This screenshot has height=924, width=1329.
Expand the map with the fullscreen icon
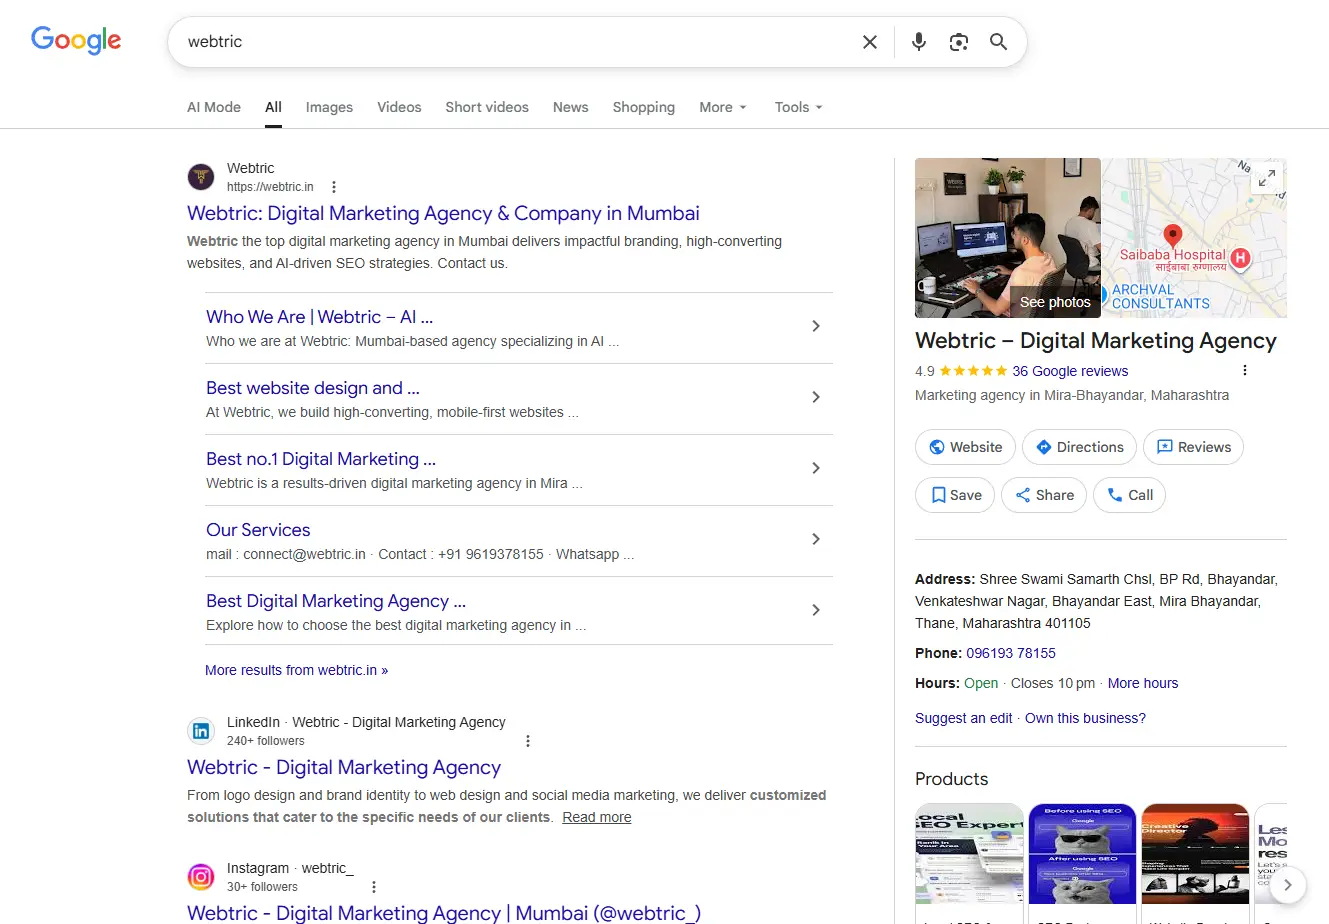click(1266, 178)
